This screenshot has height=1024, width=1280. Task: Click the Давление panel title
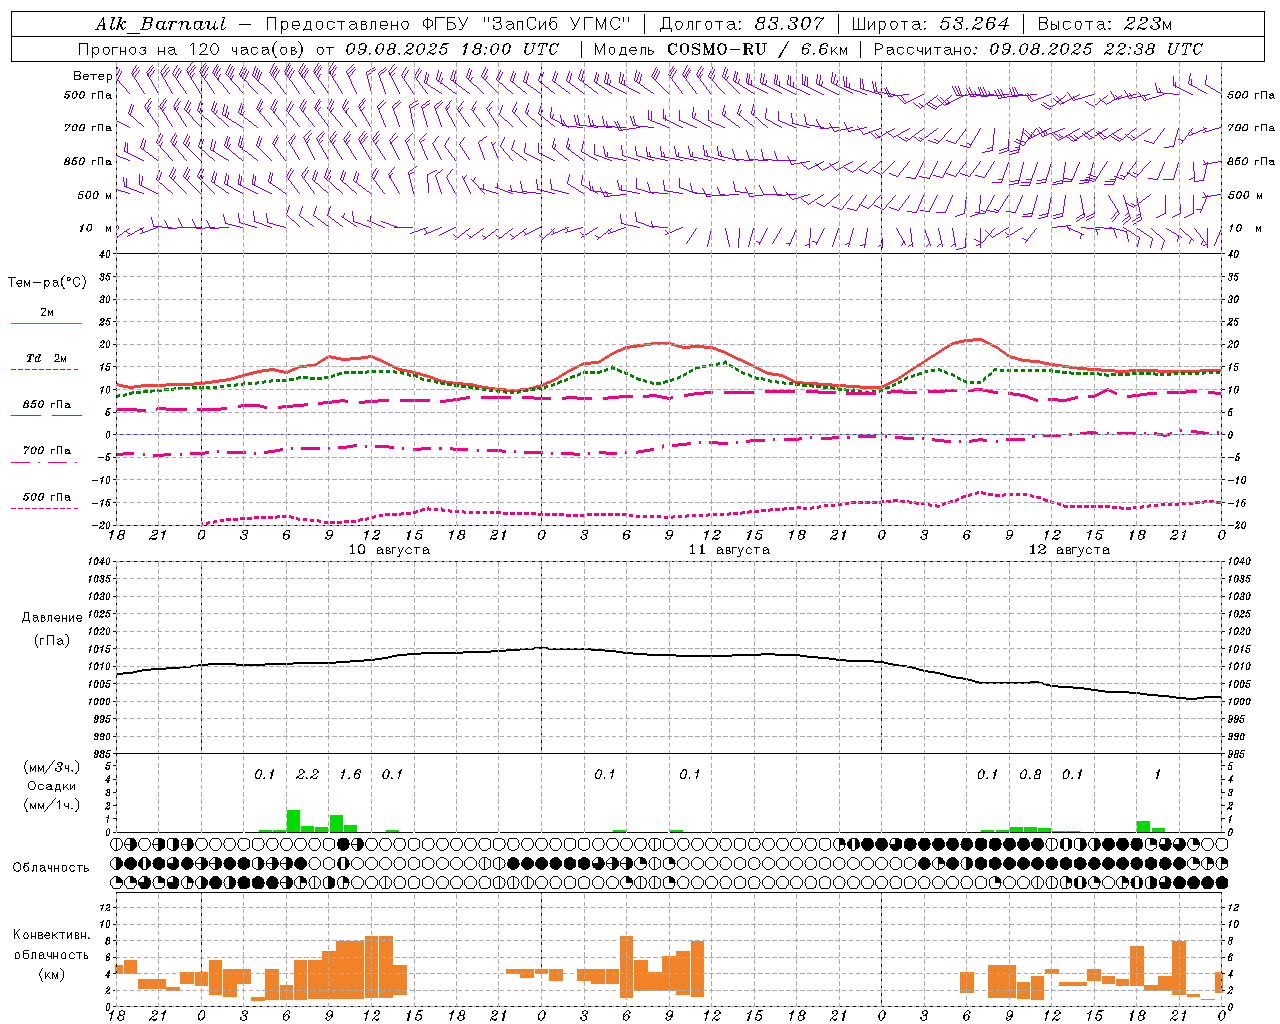coord(52,618)
